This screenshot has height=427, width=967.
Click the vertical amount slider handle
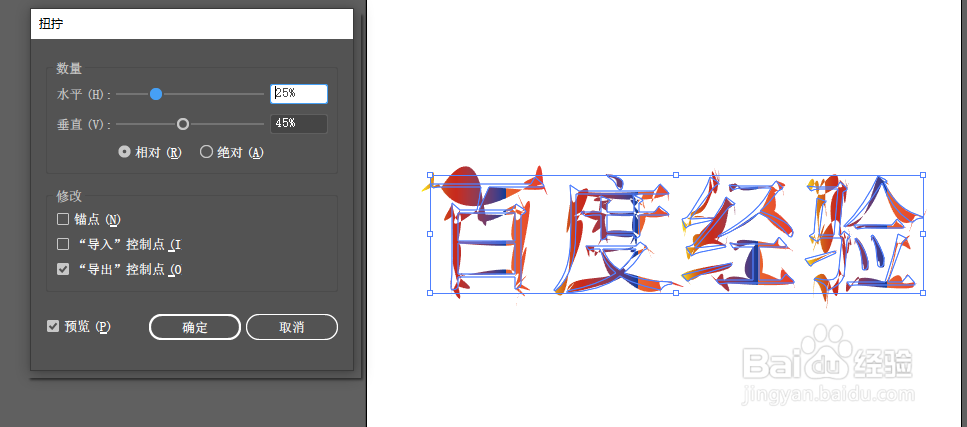coord(183,124)
